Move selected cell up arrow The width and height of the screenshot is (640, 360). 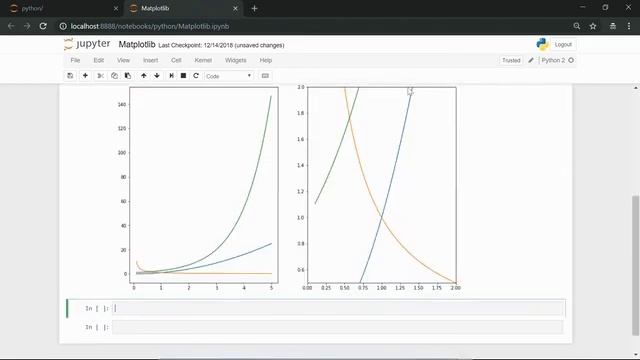tap(144, 76)
